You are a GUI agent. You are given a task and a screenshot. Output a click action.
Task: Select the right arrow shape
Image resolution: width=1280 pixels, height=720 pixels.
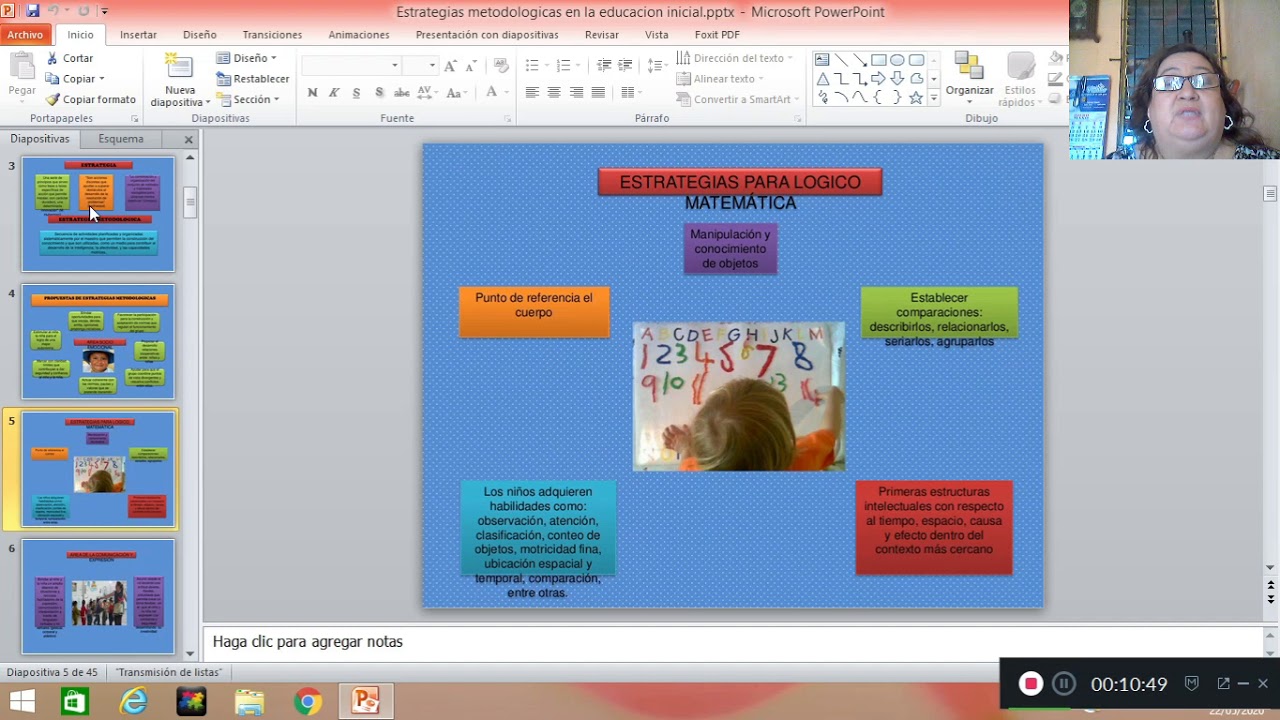coord(878,79)
